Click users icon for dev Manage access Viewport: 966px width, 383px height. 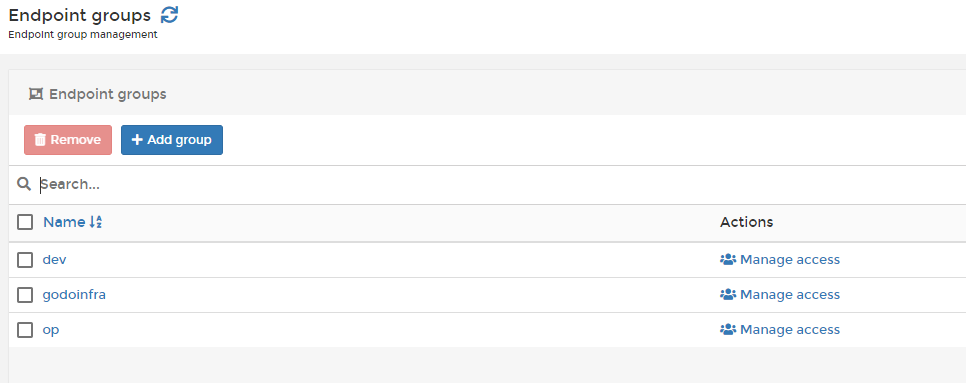[728, 260]
